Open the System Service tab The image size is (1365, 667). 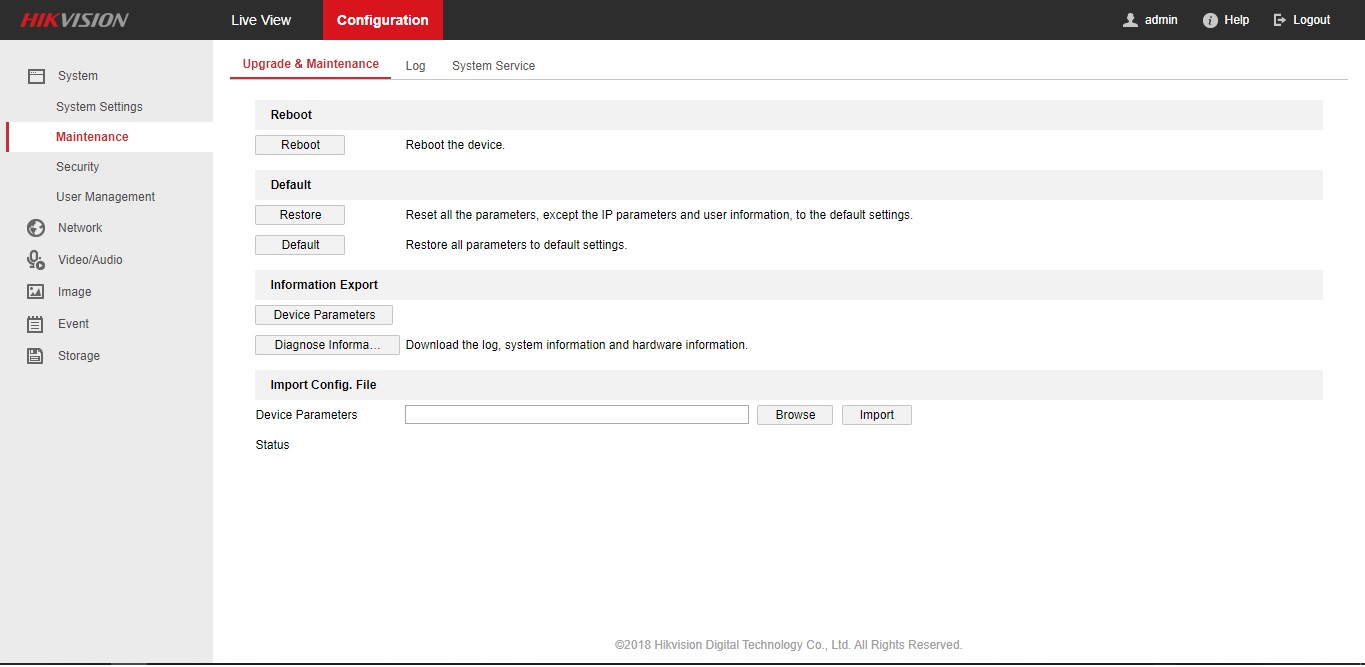coord(493,66)
